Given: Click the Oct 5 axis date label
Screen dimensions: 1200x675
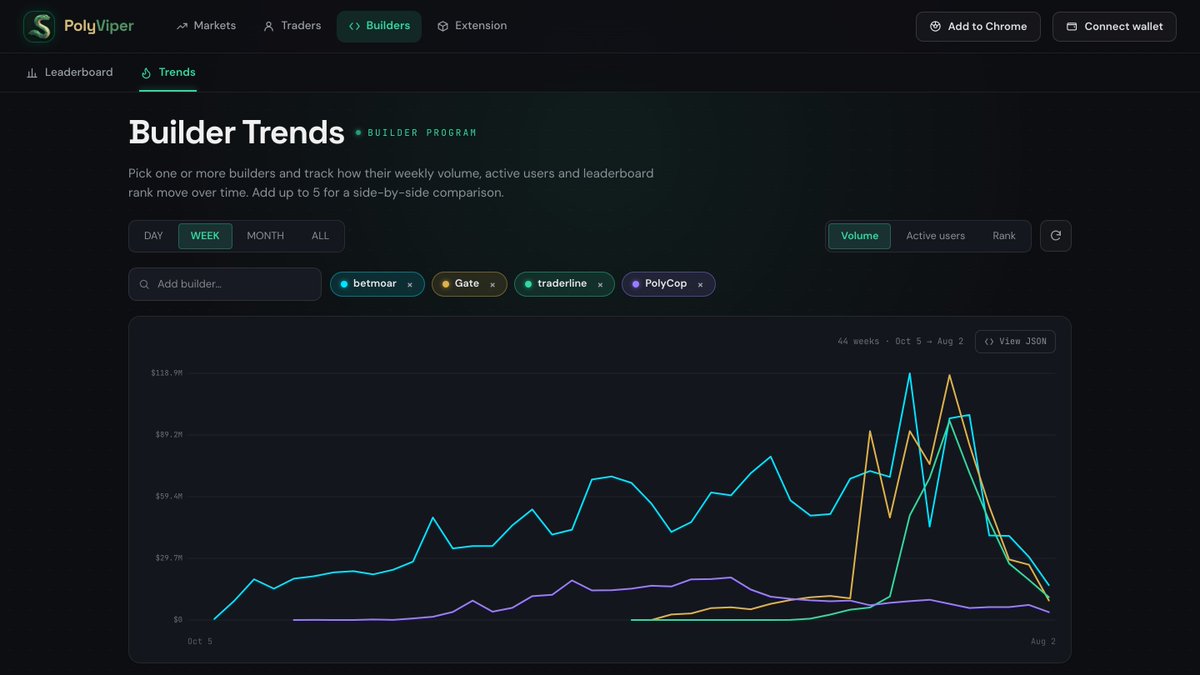Looking at the screenshot, I should click(x=200, y=641).
